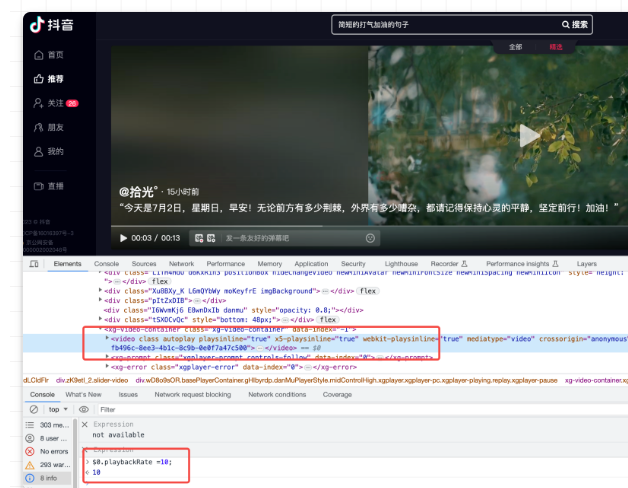
Task: Switch to the upper Console tab in DevTools
Action: [x=107, y=264]
